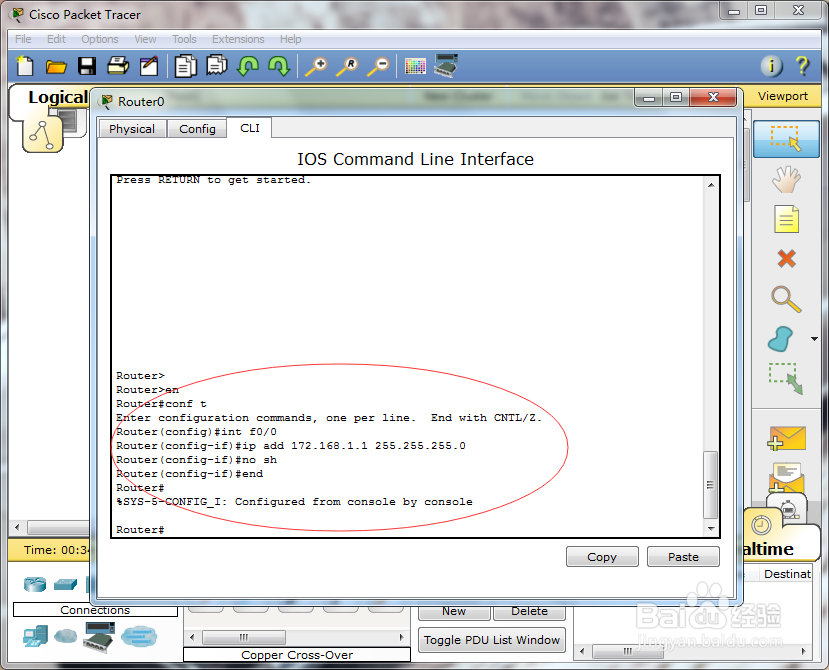Select the WAN Emulation cloud icon

pos(66,636)
